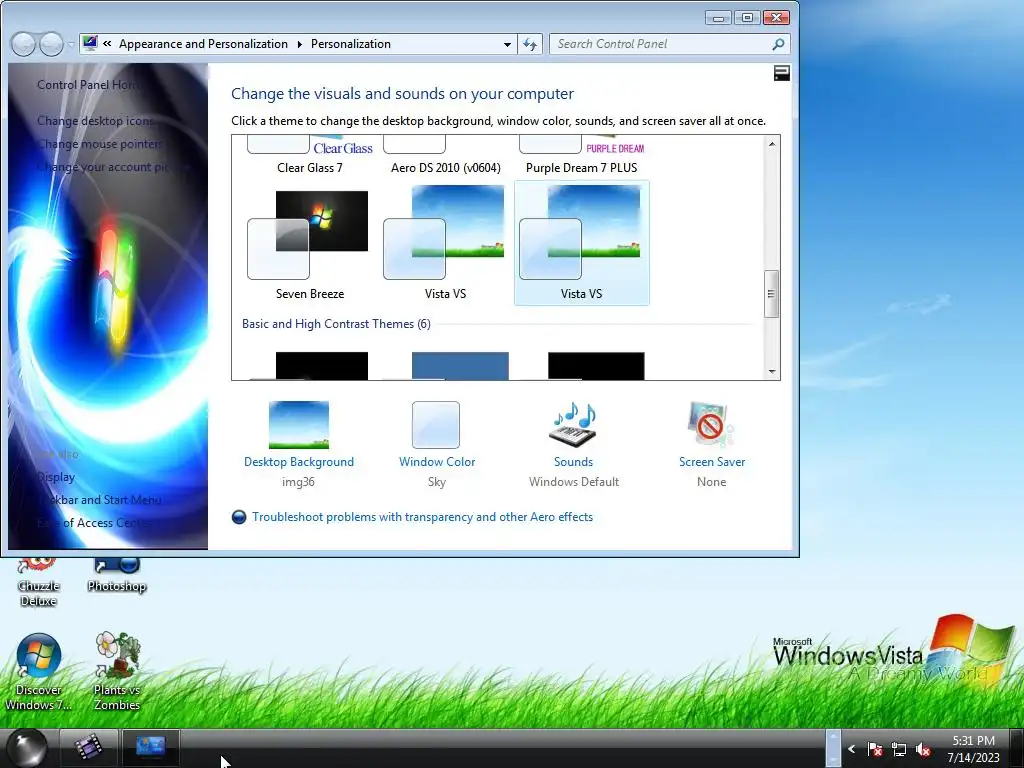Screen dimensions: 1024x768
Task: Click the muted volume tray icon
Action: pyautogui.click(x=923, y=749)
